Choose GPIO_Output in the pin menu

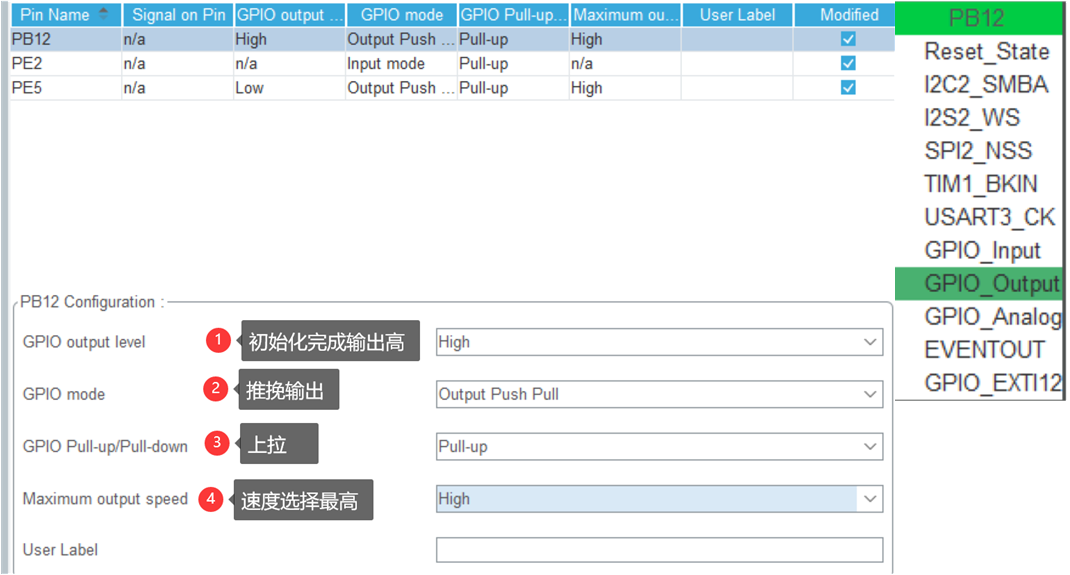[x=990, y=284]
